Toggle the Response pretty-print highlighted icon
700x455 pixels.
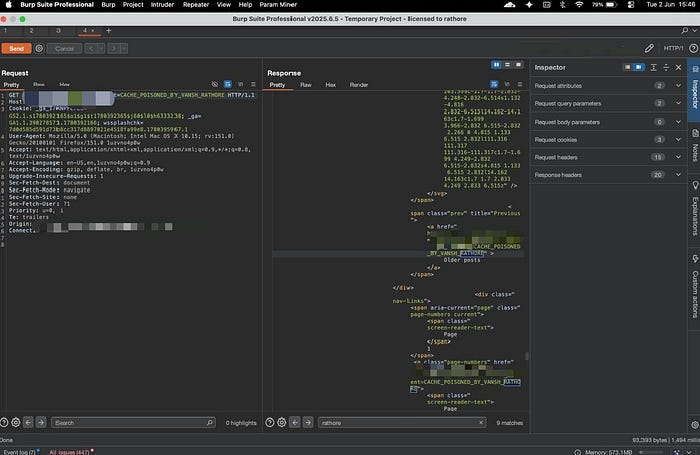[494, 84]
